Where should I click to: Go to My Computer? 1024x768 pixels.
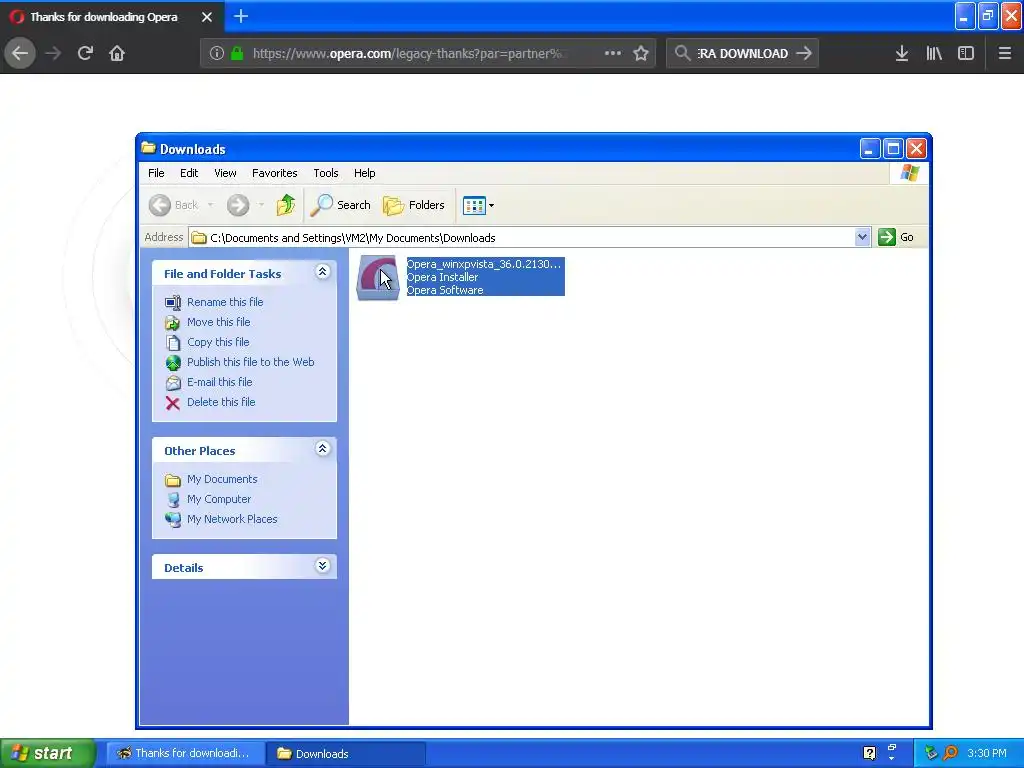point(219,499)
